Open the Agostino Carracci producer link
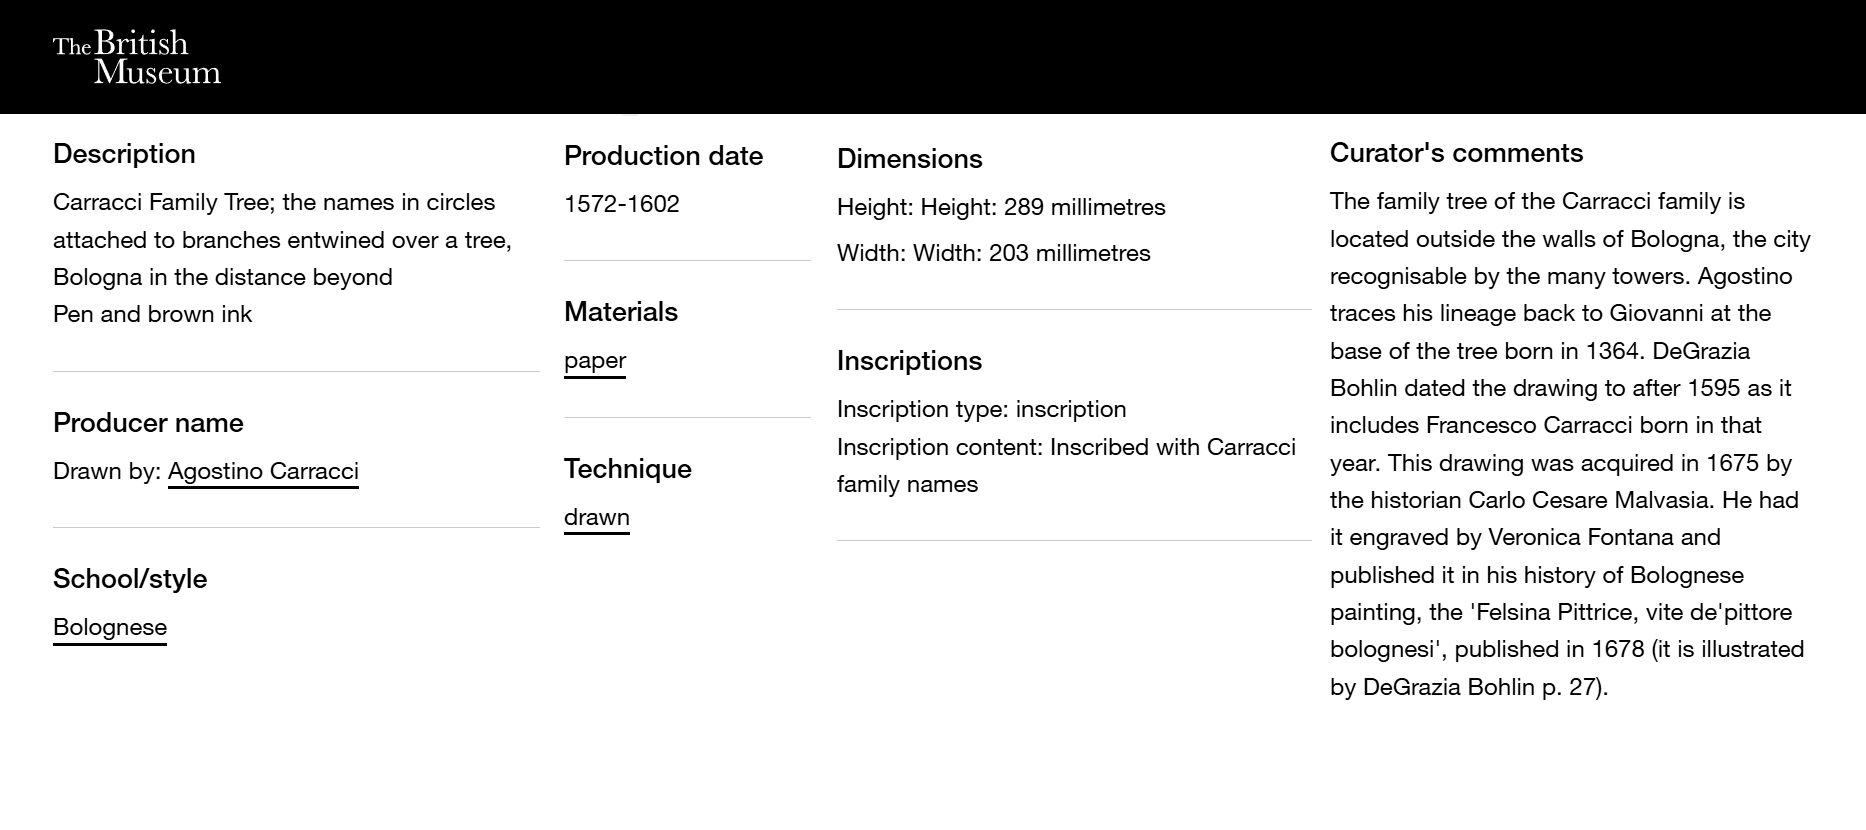This screenshot has width=1866, height=830. 263,471
